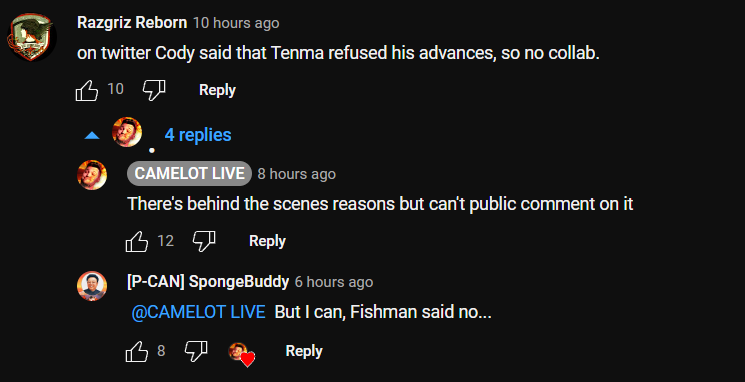Open the "10 hours ago" comment timestamp

pos(236,23)
